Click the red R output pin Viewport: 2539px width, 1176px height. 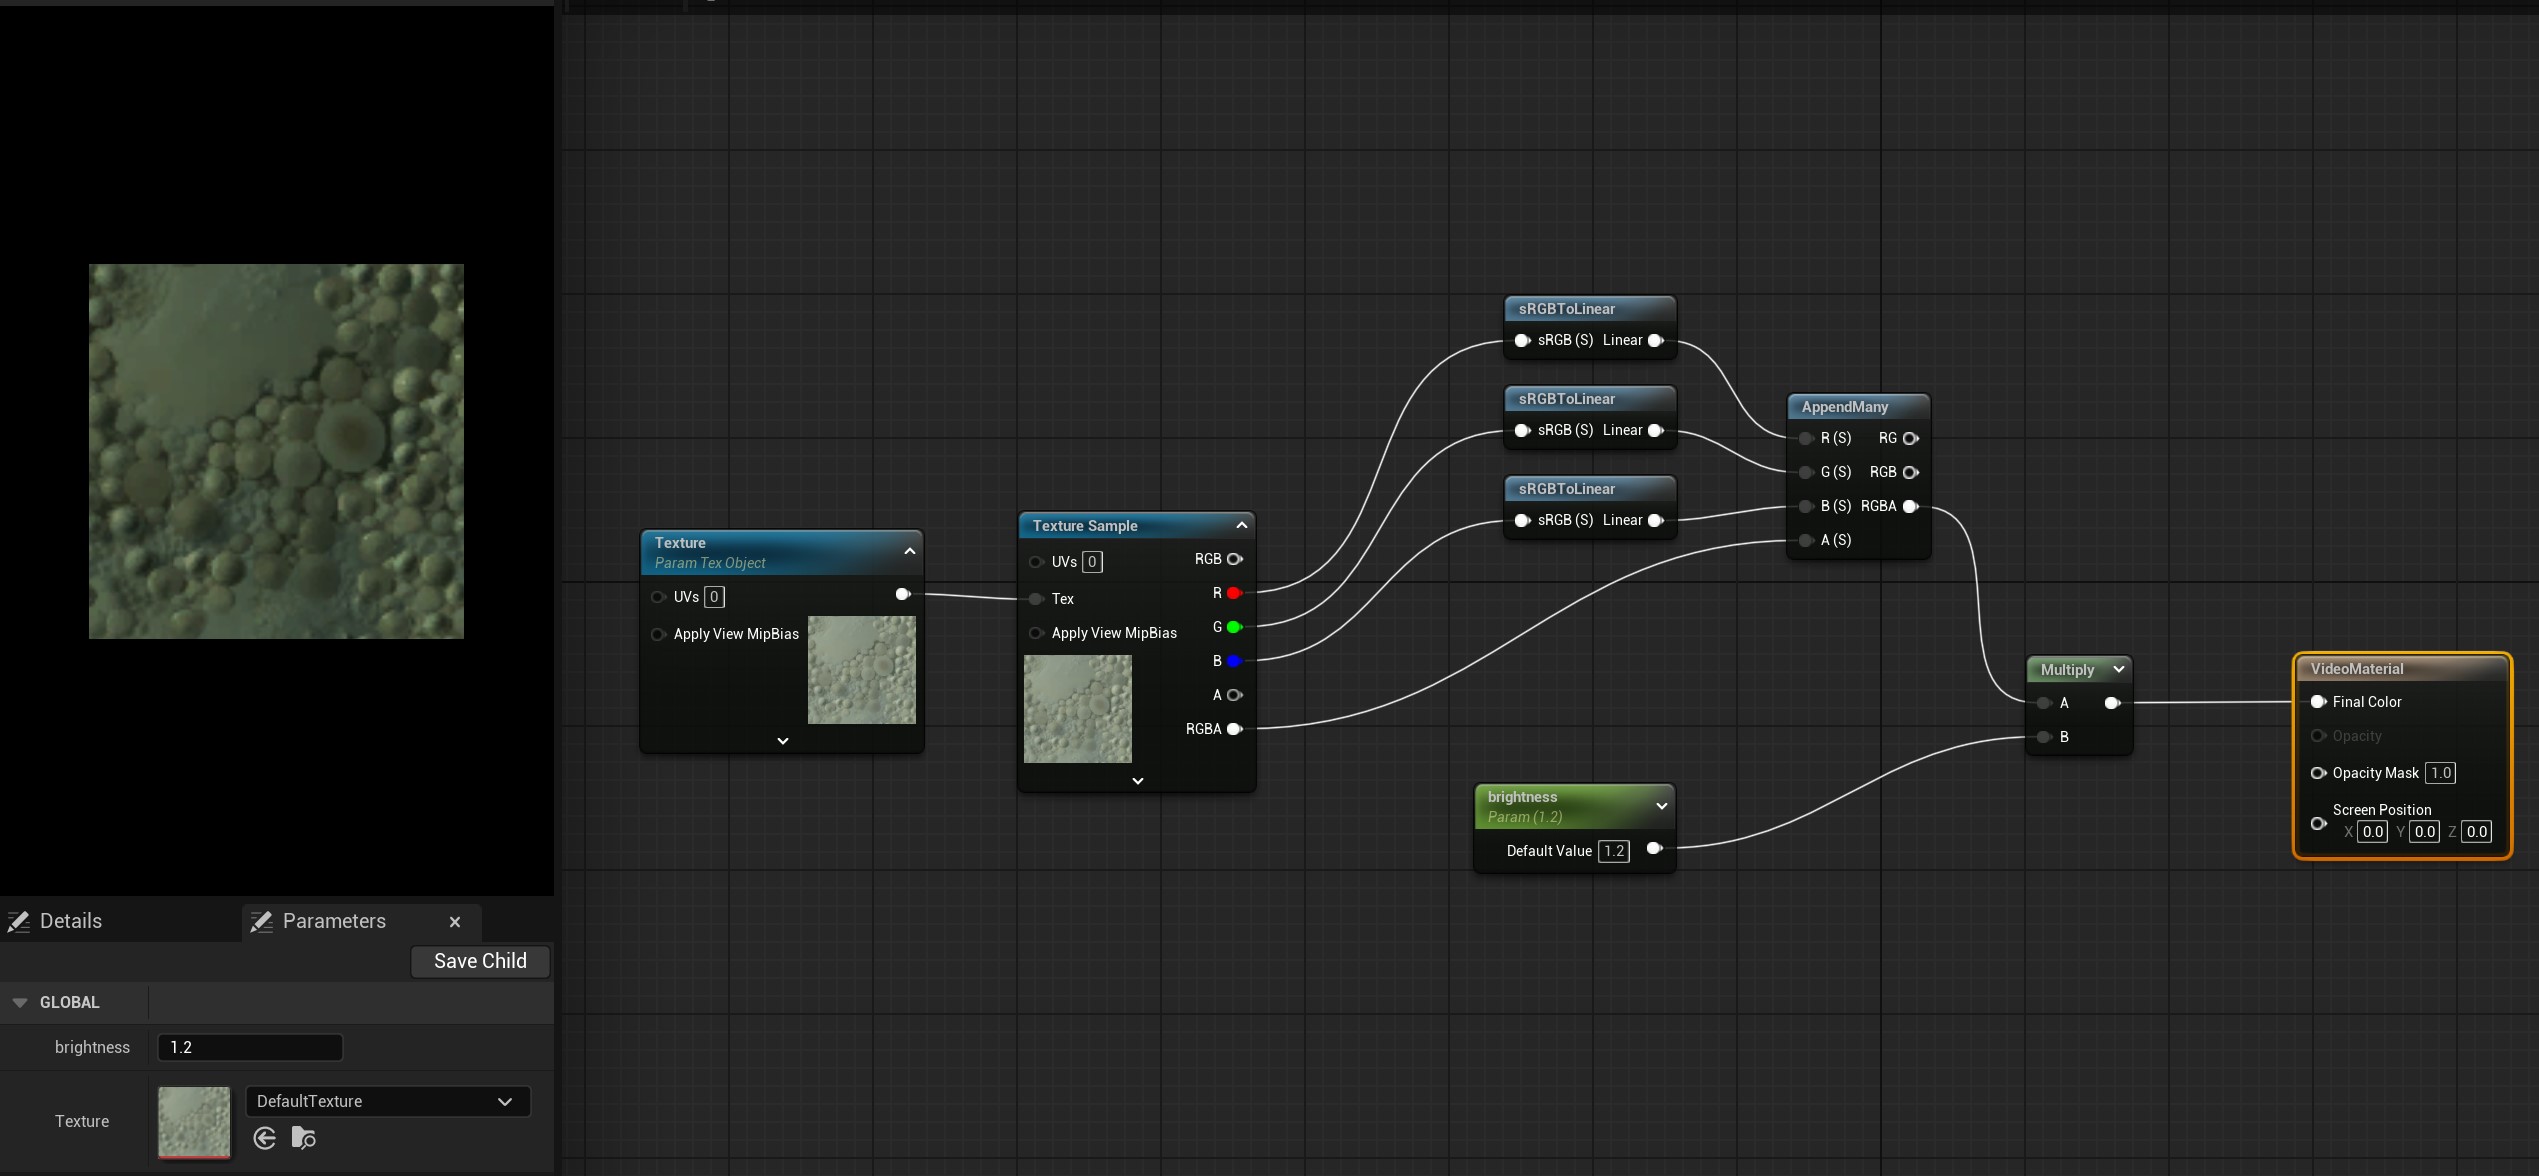1234,593
